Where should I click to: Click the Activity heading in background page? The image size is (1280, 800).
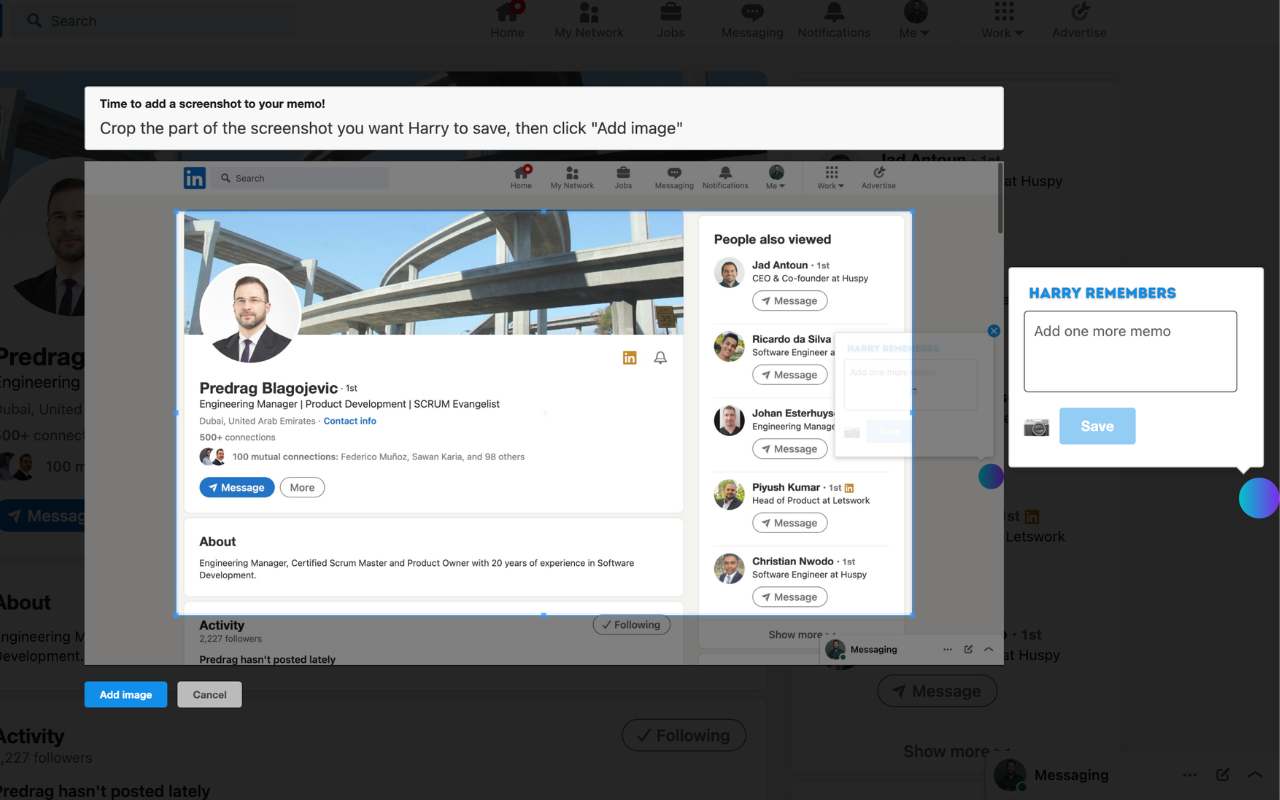31,736
